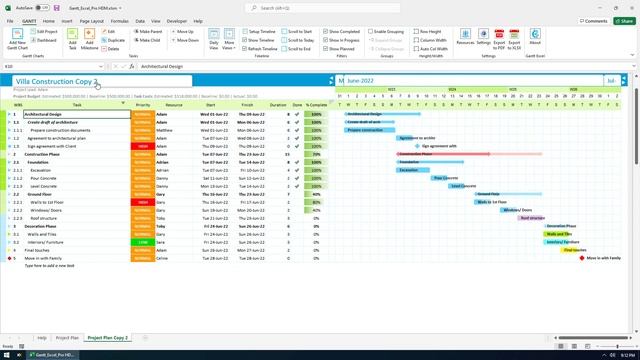Click the Jul month button on timeline
This screenshot has height=360, width=640.
pyautogui.click(x=611, y=81)
